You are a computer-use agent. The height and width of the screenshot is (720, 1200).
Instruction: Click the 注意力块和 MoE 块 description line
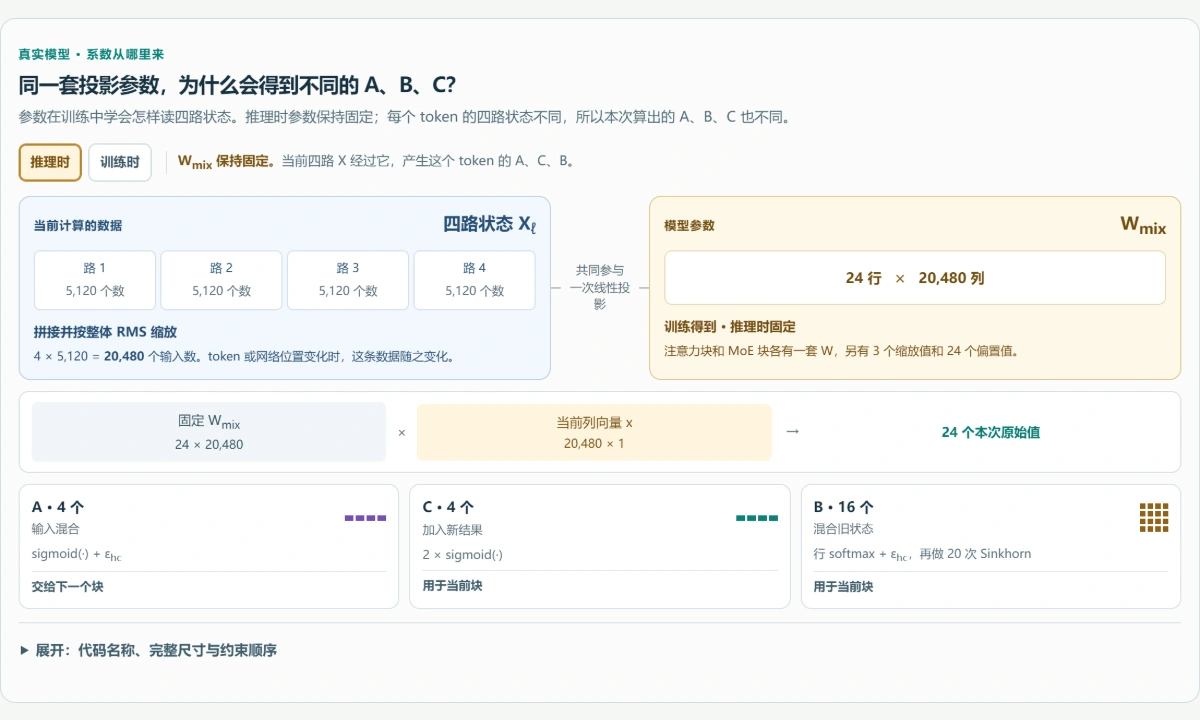coord(841,351)
